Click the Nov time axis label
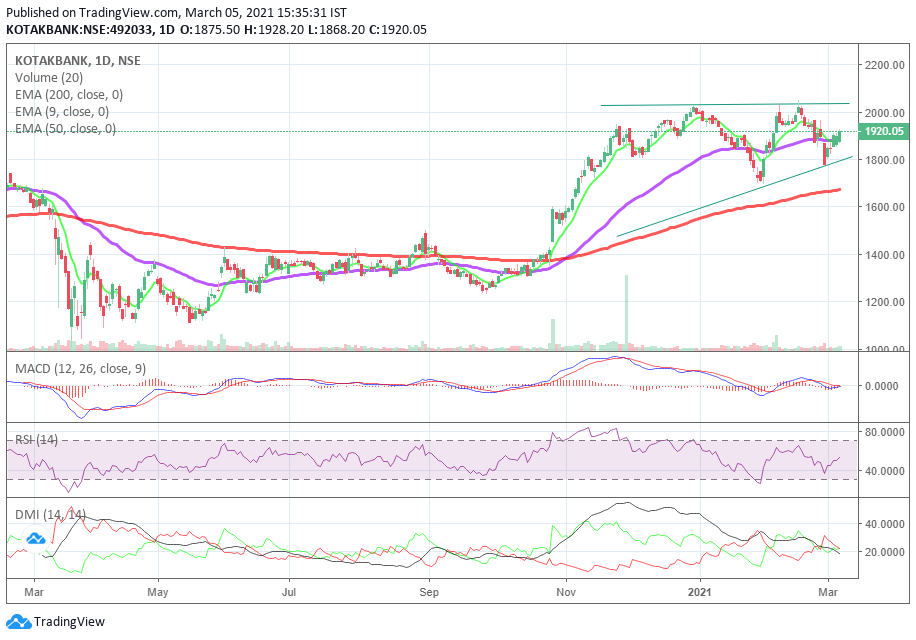The width and height of the screenshot is (916, 640). (x=565, y=592)
